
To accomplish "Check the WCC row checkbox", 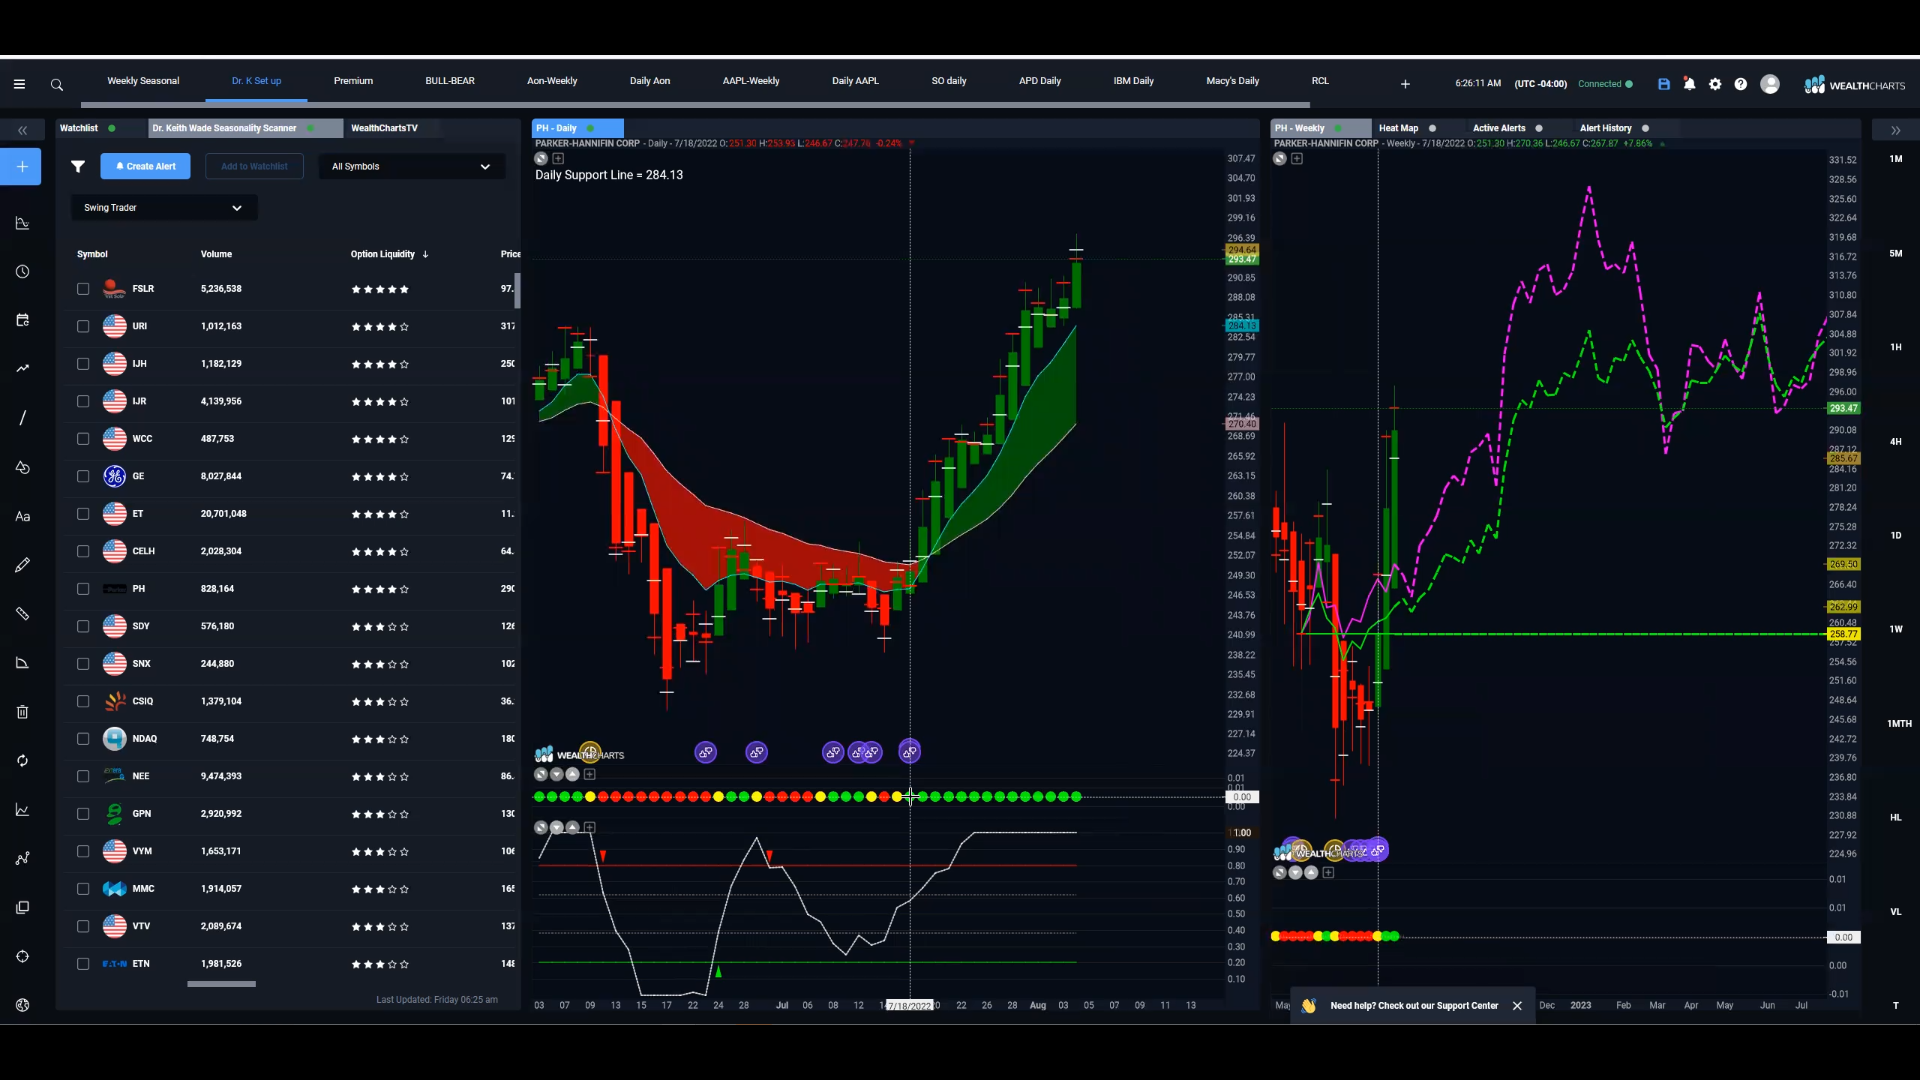I will pos(83,439).
